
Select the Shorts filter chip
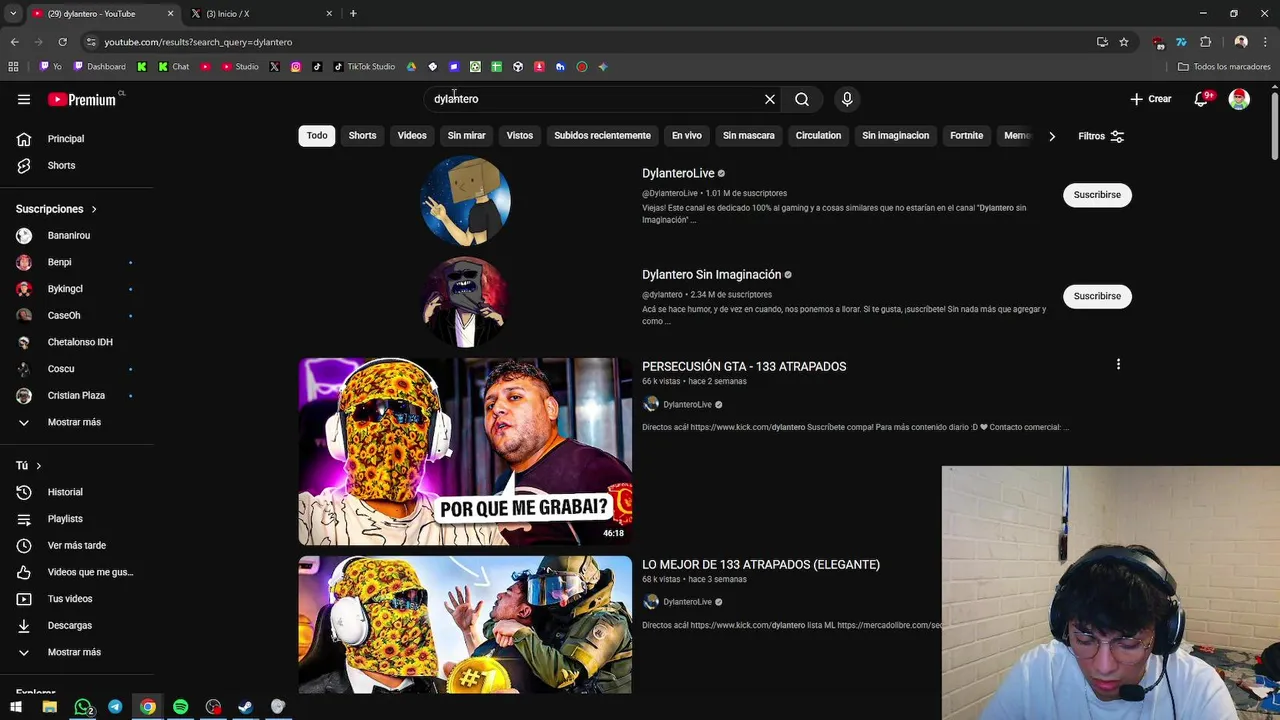[x=362, y=136]
